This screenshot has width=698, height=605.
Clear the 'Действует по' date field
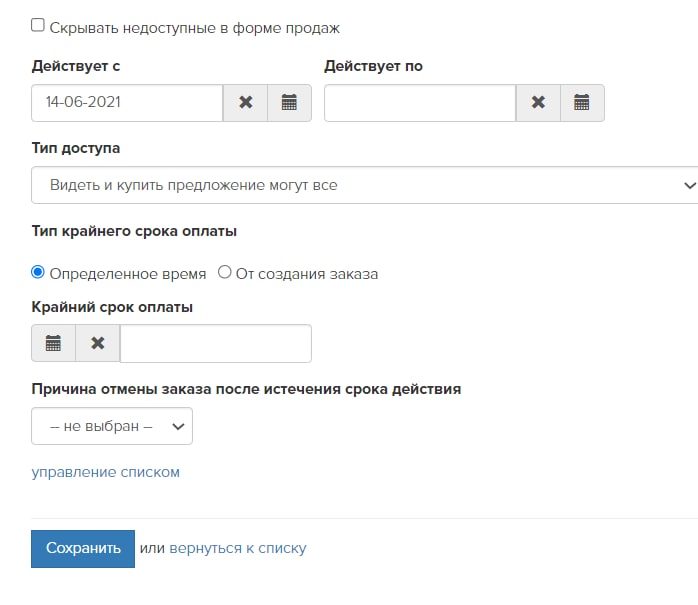click(538, 103)
